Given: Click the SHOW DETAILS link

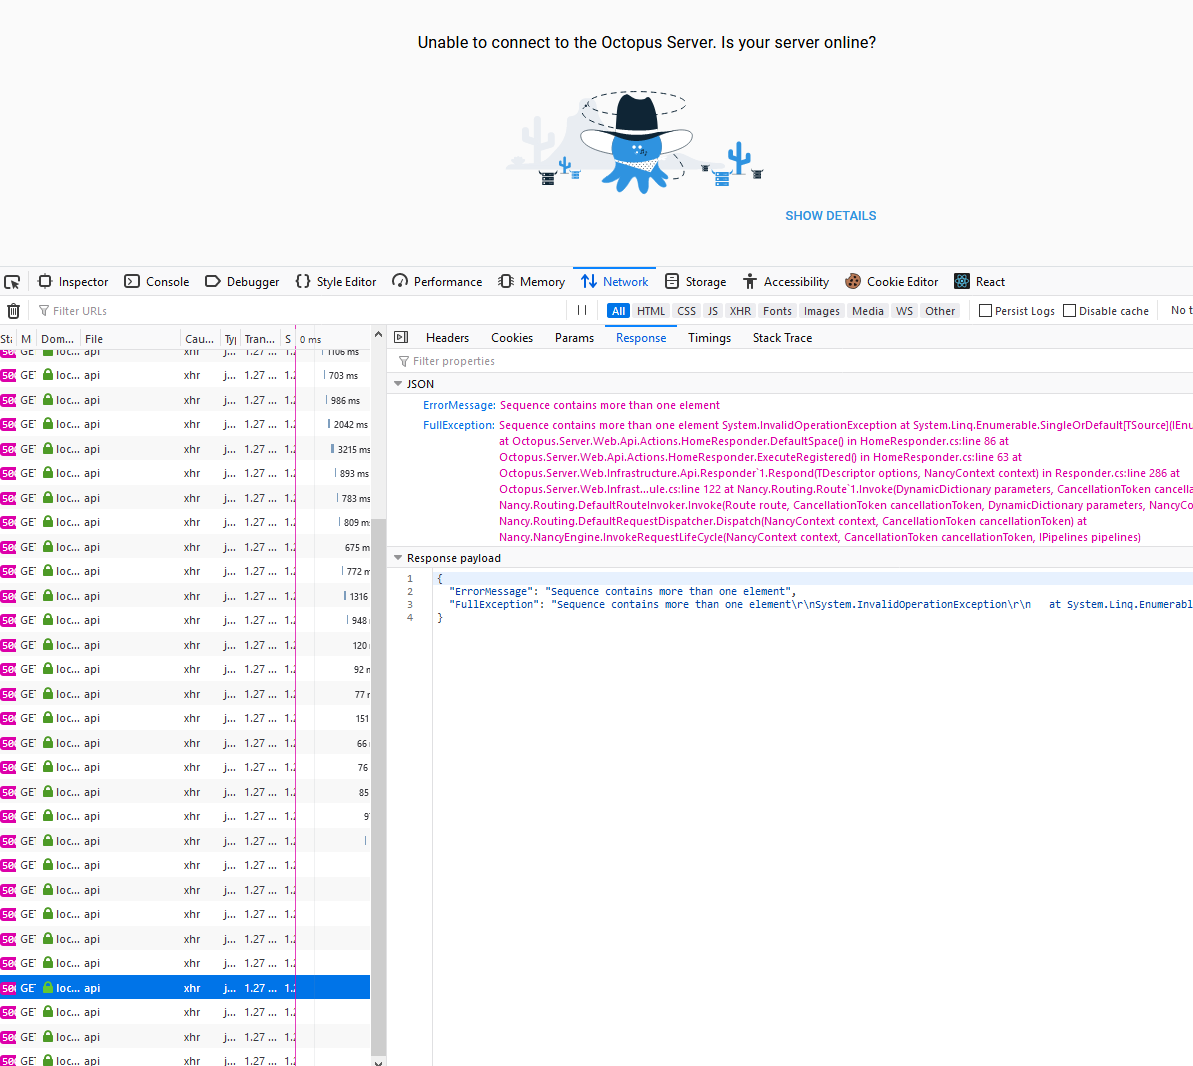Looking at the screenshot, I should point(830,215).
